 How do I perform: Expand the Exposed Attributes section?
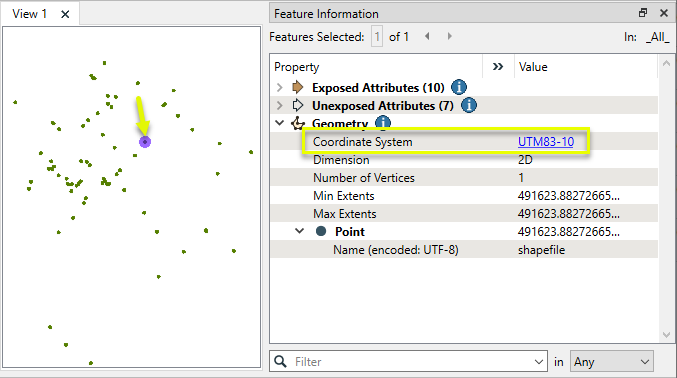point(280,87)
